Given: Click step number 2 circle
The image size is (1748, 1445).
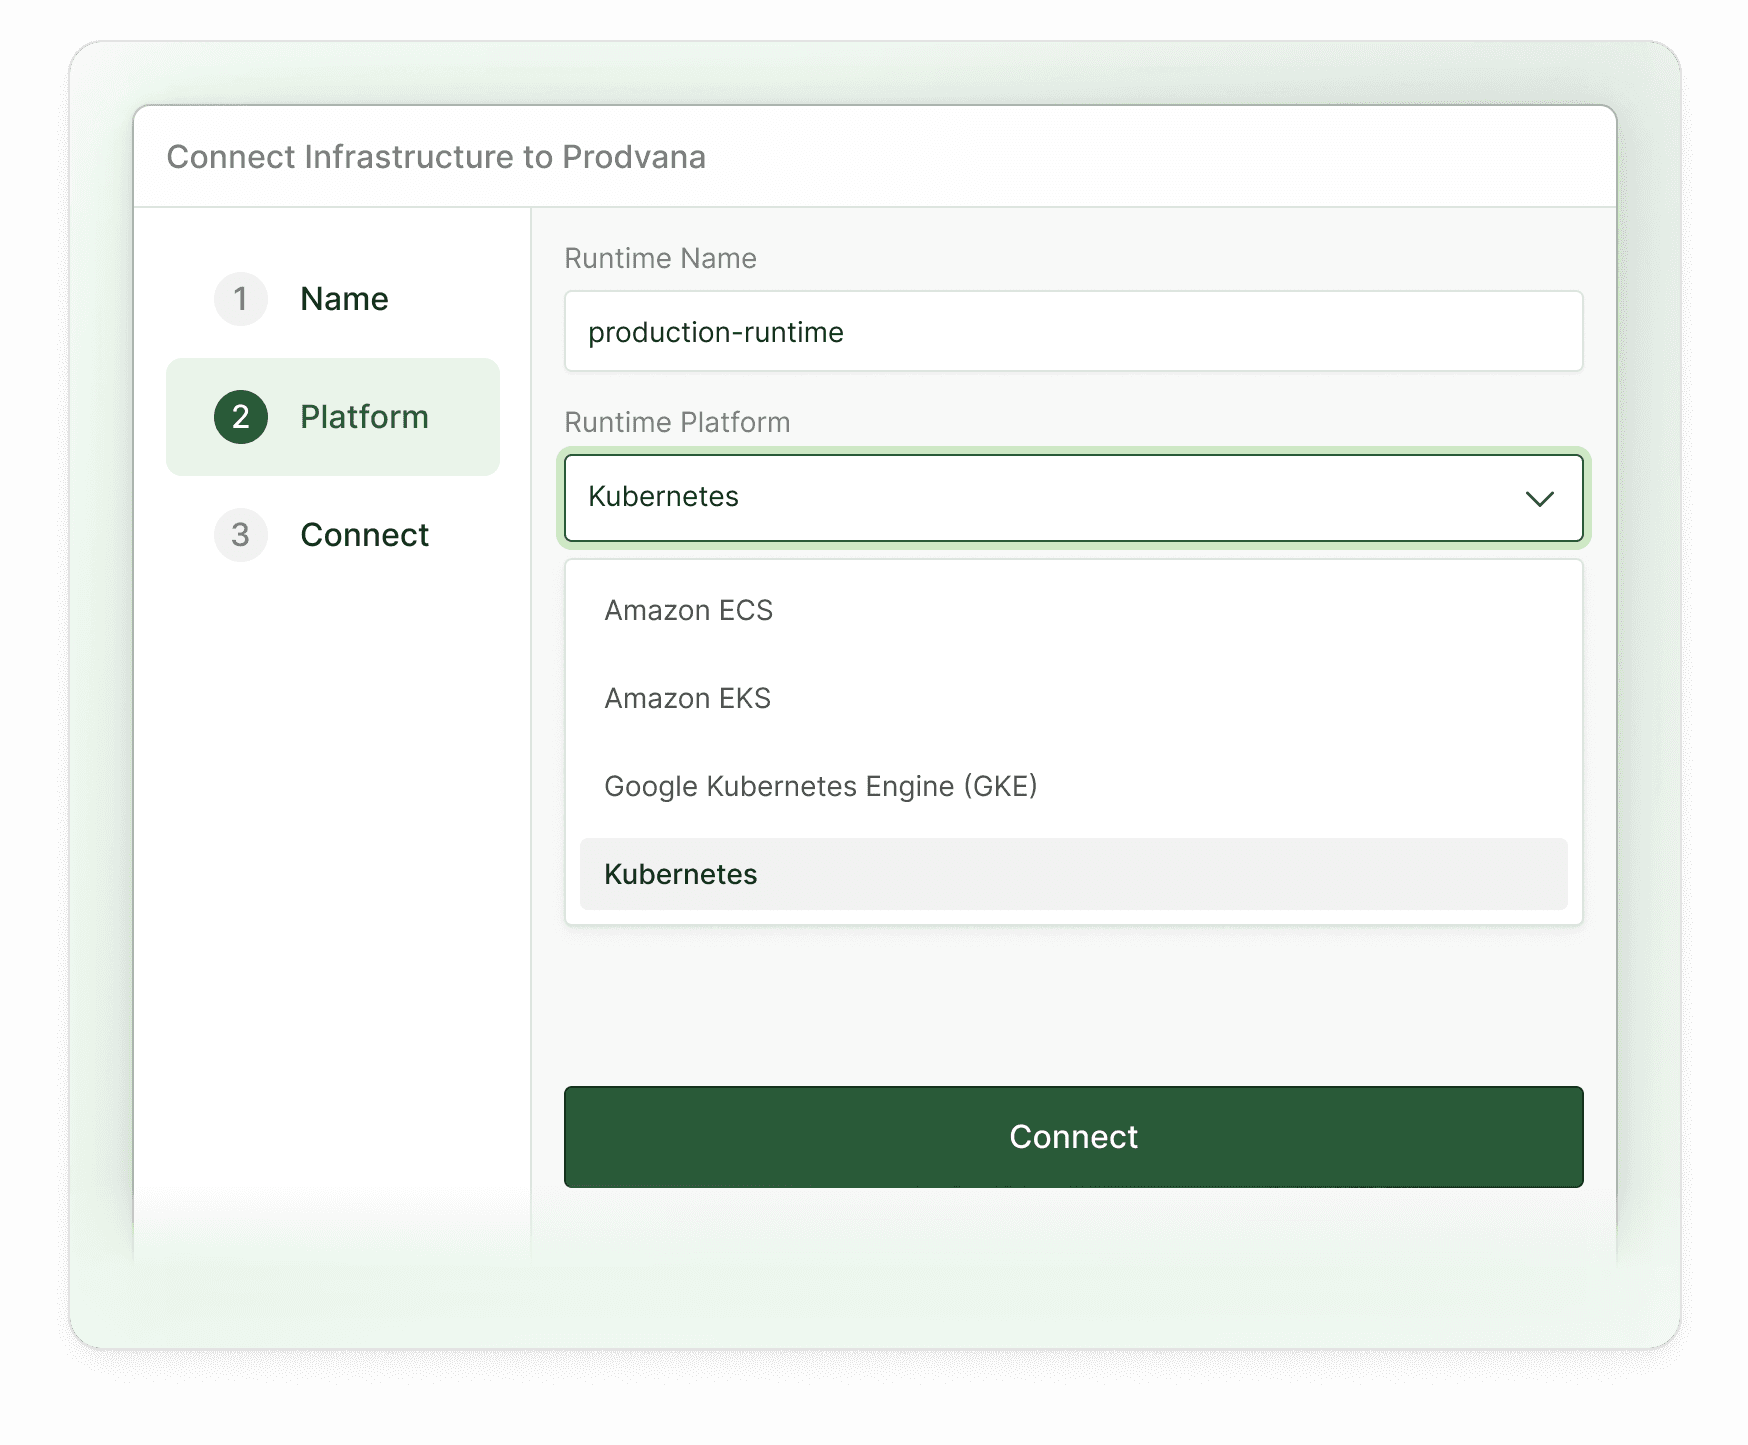Looking at the screenshot, I should point(241,417).
